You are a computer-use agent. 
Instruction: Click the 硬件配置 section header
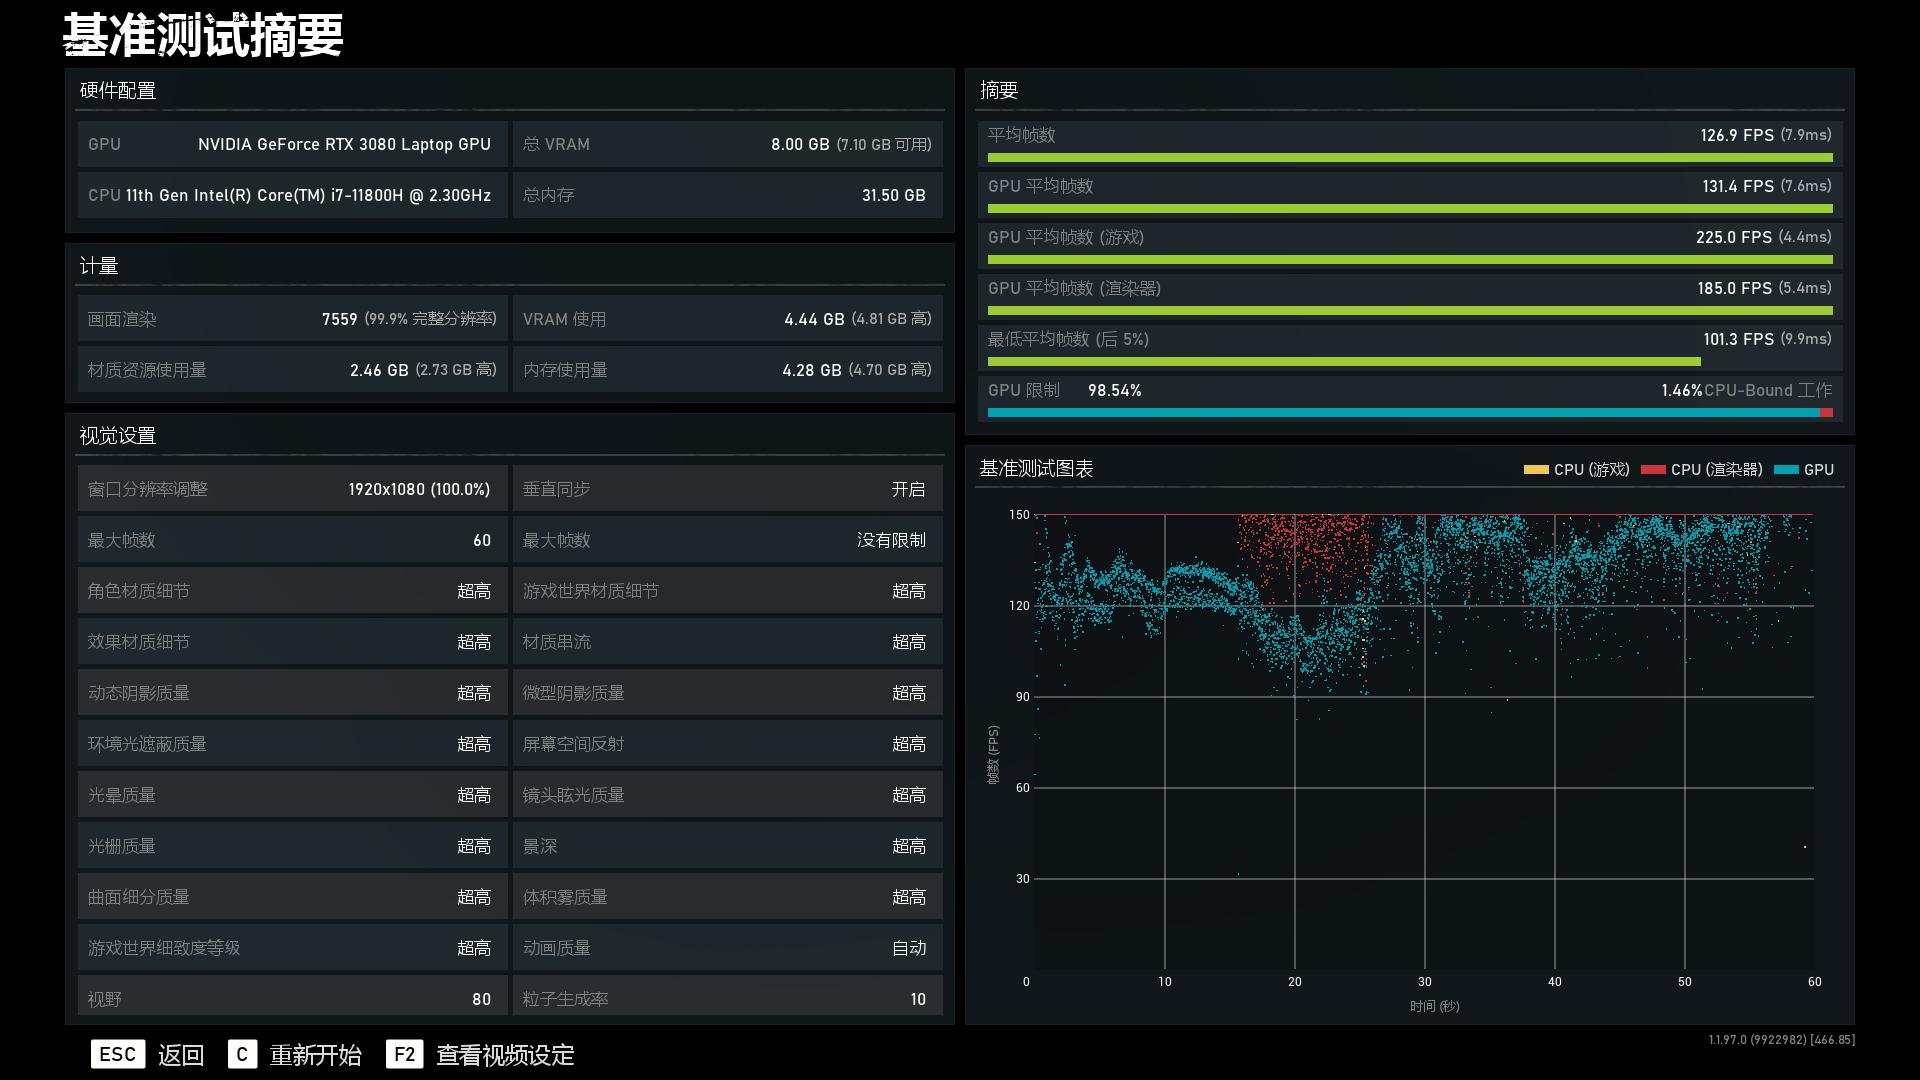(x=118, y=91)
